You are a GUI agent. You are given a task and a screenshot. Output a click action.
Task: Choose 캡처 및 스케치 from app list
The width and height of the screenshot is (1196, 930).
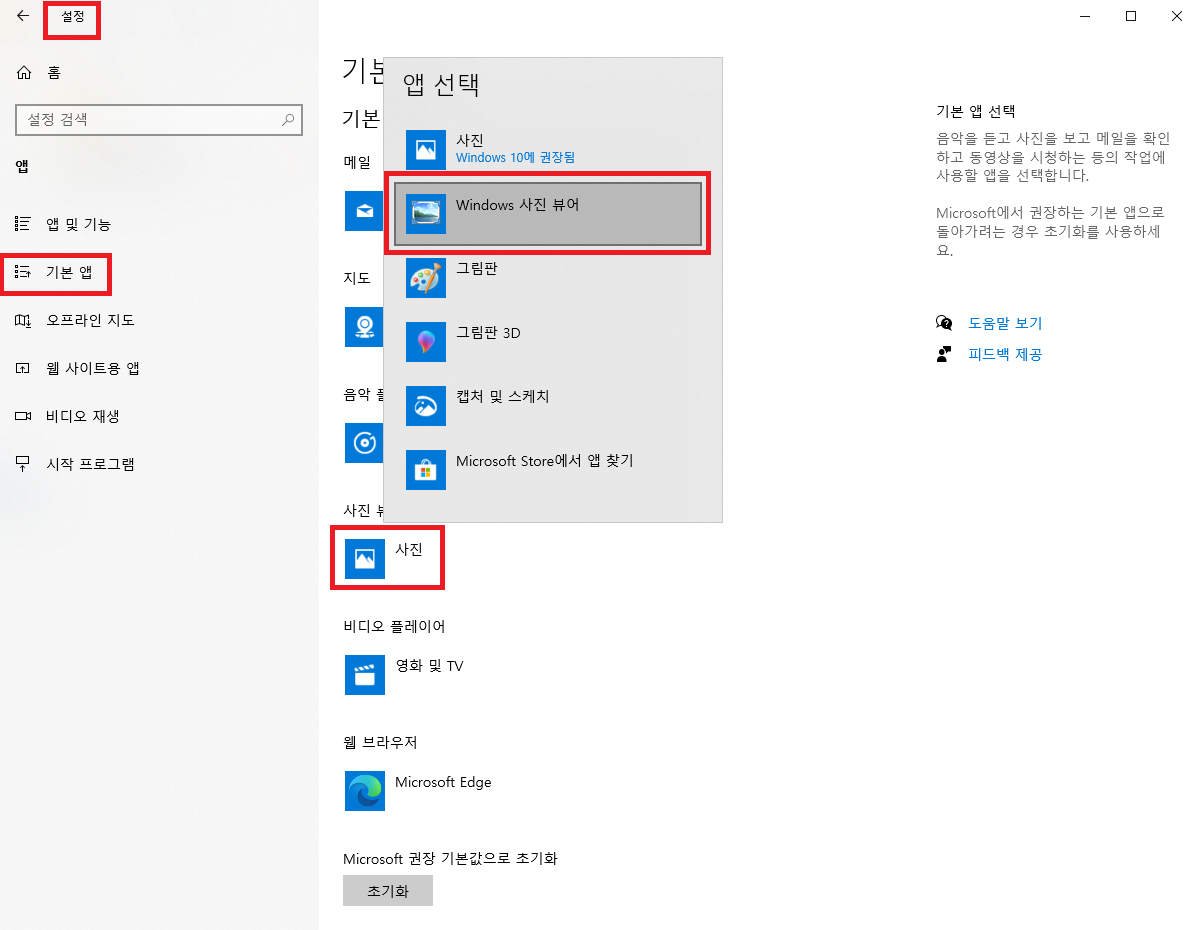(548, 406)
